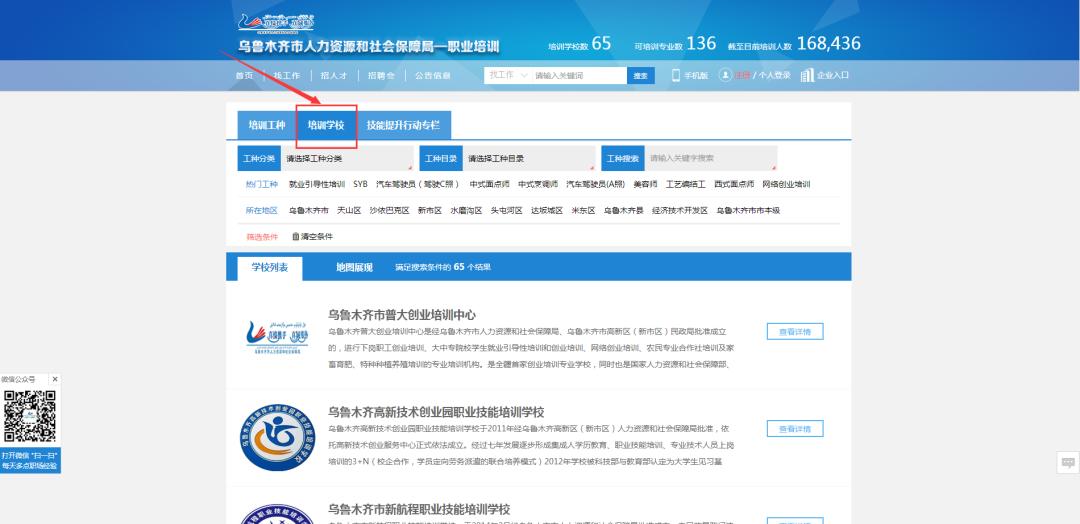1080x524 pixels.
Task: Open the 请选择工种目录 dropdown
Action: click(529, 158)
